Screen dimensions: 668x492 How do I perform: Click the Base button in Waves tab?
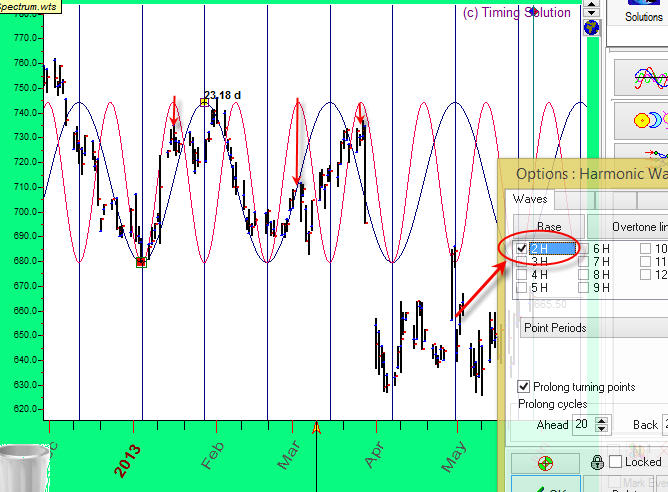click(548, 227)
